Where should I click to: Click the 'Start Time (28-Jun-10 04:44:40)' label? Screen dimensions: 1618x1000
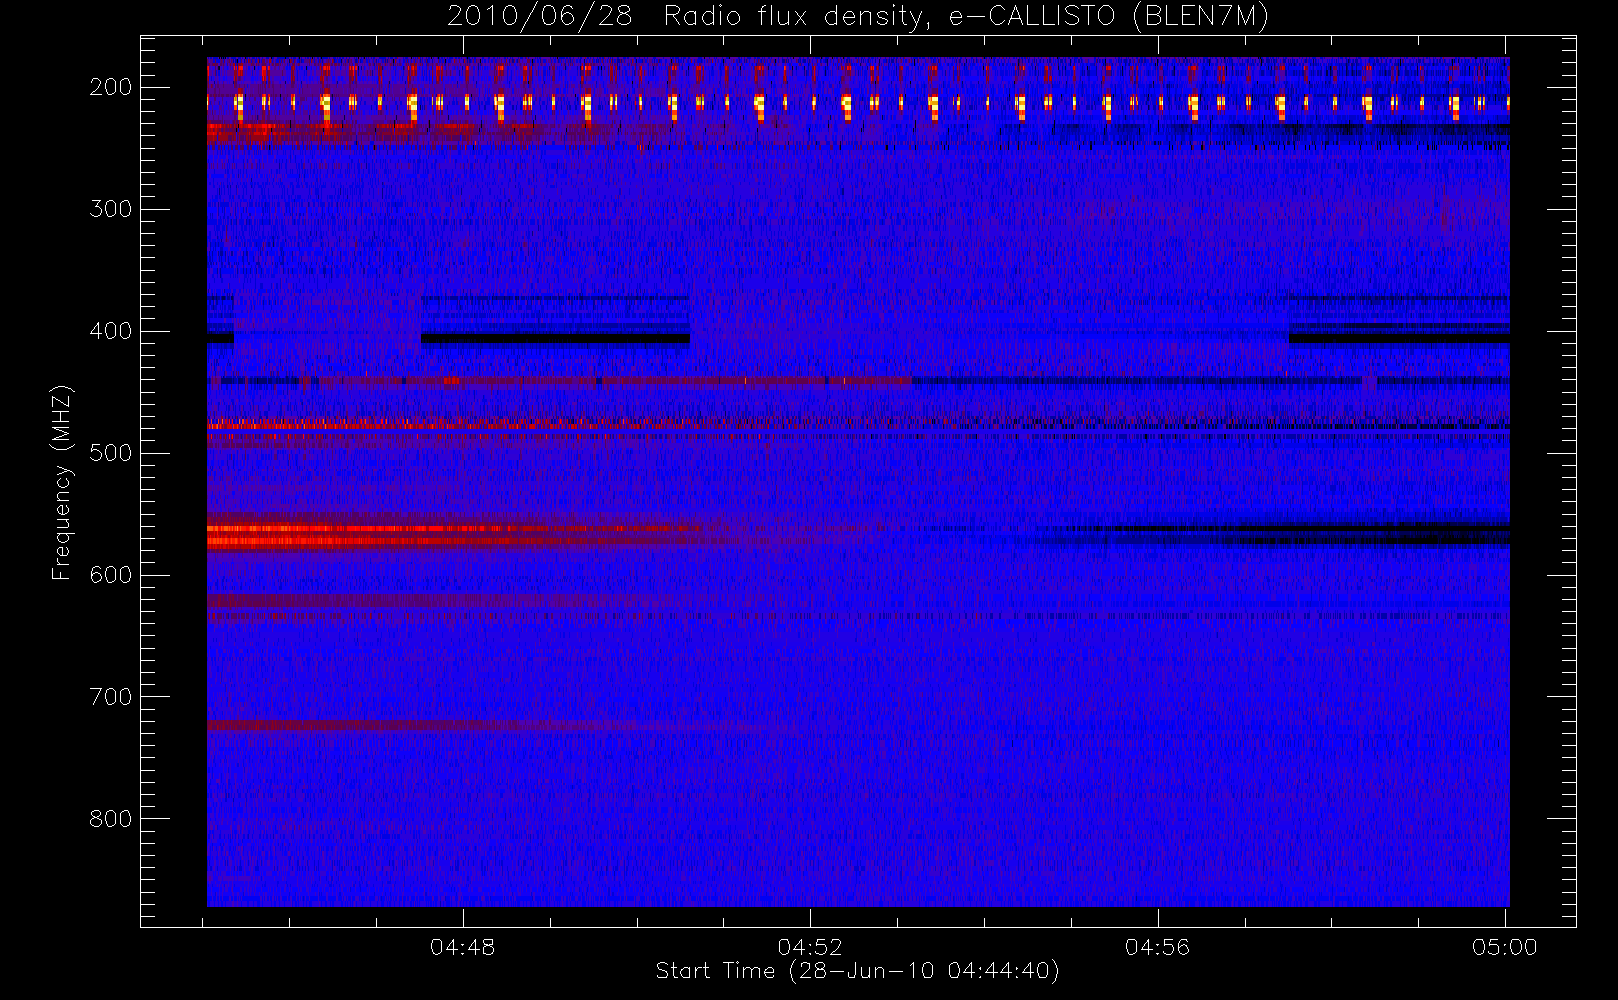click(x=858, y=971)
